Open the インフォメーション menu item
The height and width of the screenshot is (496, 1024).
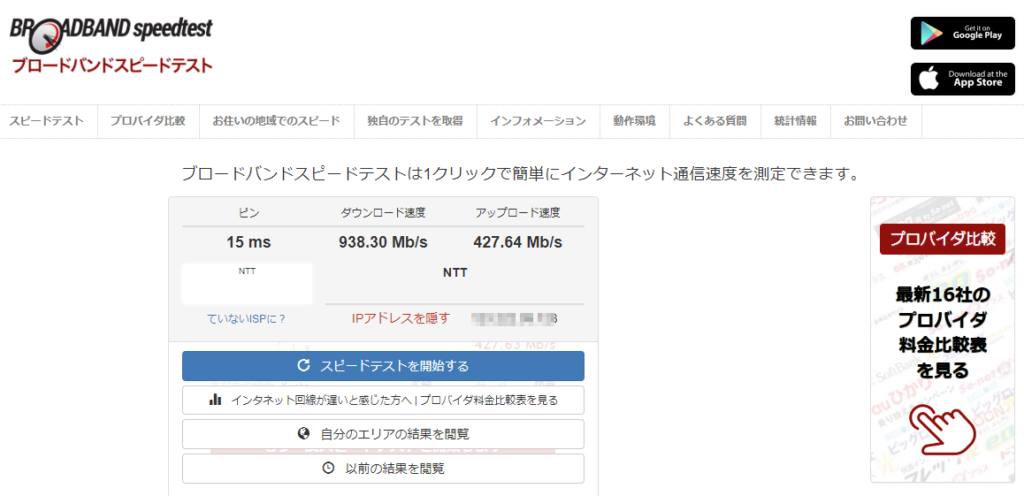[x=538, y=121]
